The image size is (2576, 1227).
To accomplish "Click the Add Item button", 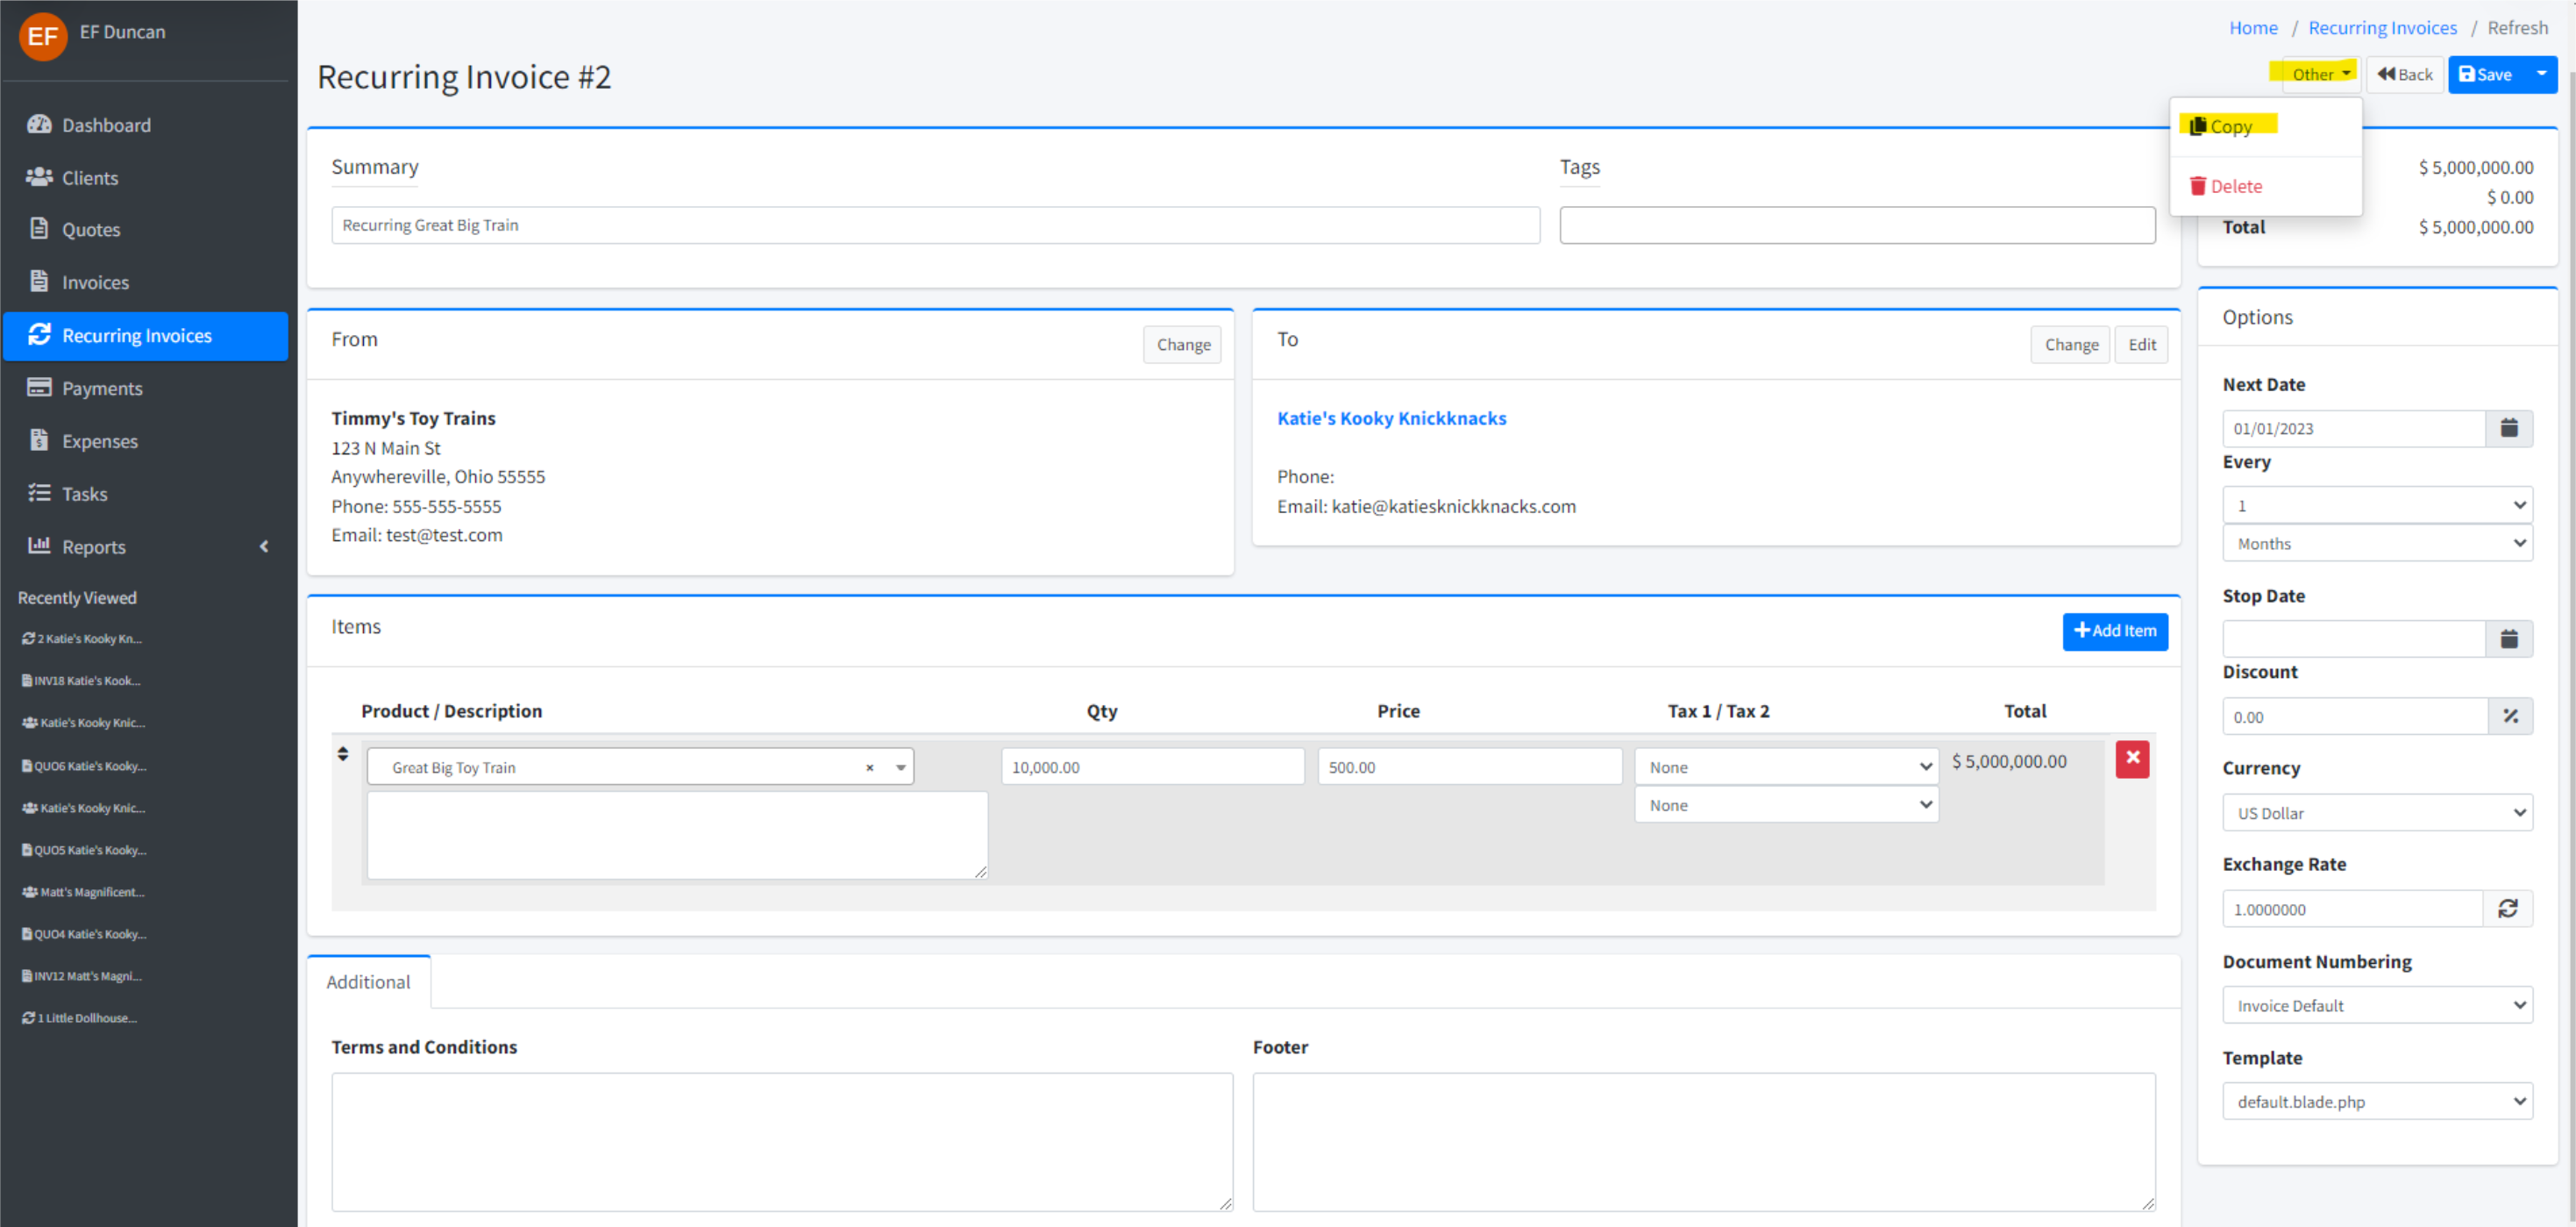I will click(2114, 631).
